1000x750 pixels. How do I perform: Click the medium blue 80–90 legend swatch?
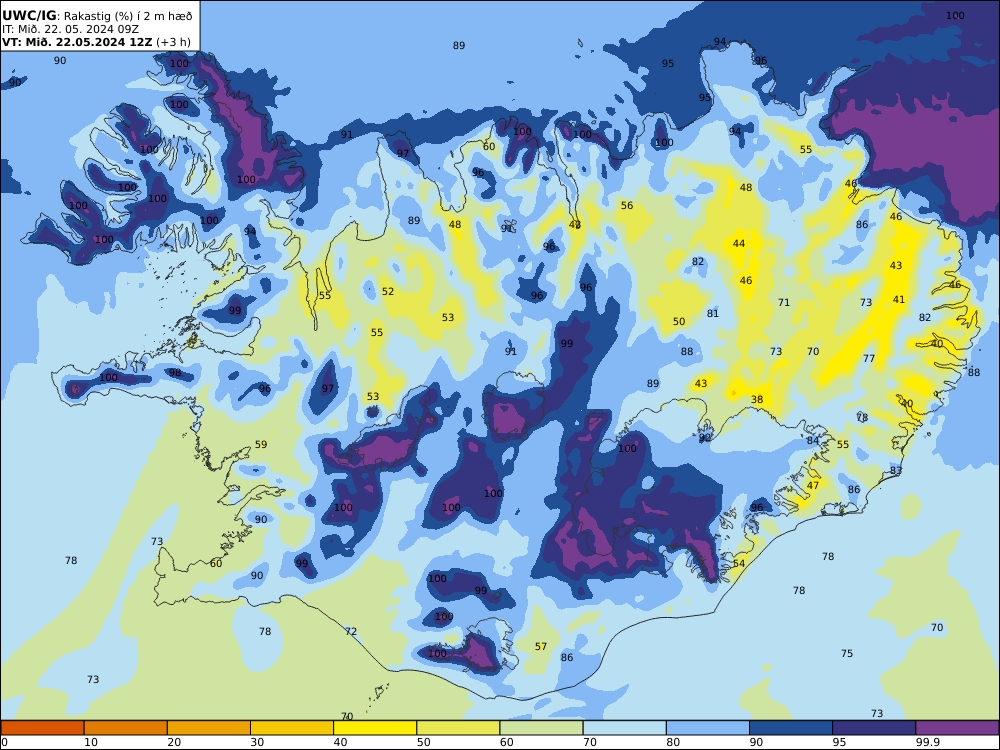708,728
